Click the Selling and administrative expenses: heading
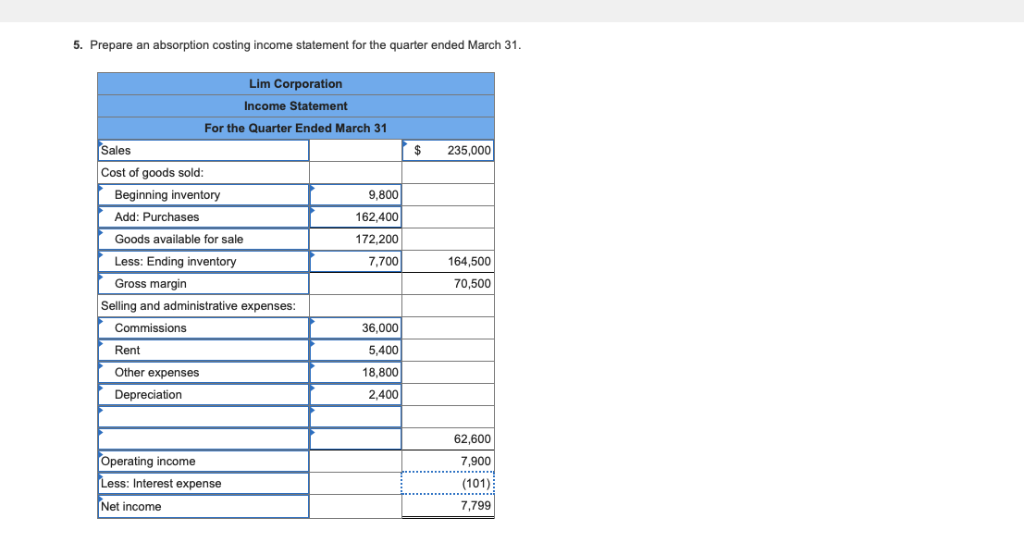Image resolution: width=1024 pixels, height=555 pixels. click(x=198, y=306)
